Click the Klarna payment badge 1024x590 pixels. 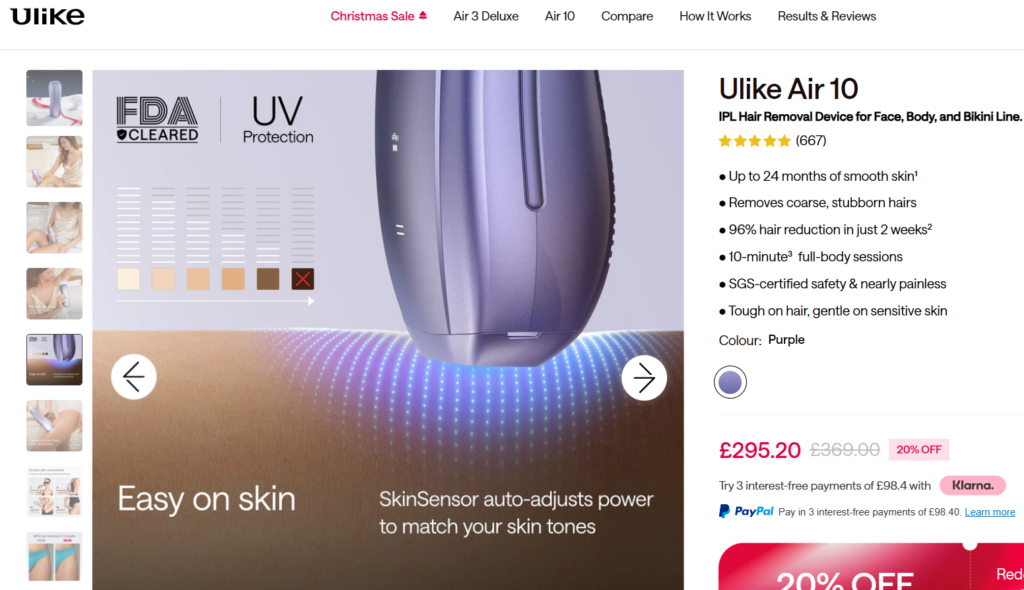[x=972, y=485]
